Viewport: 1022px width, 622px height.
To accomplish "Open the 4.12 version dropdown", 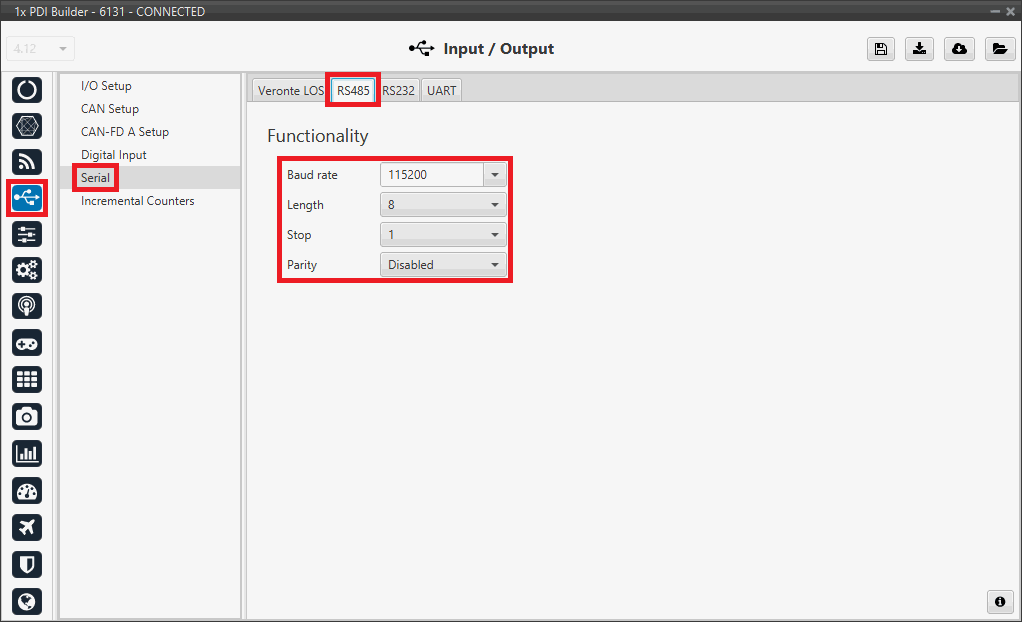I will point(40,49).
